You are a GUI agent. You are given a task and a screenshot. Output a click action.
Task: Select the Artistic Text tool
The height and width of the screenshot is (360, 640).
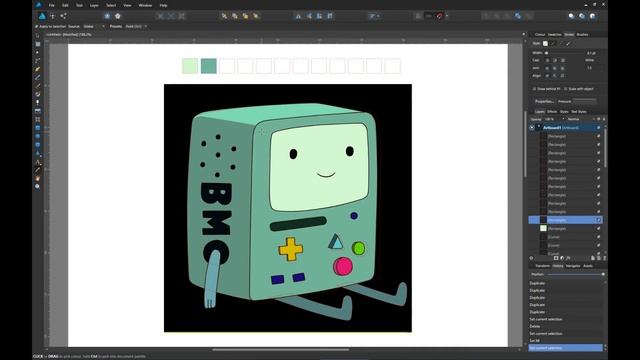[38, 162]
